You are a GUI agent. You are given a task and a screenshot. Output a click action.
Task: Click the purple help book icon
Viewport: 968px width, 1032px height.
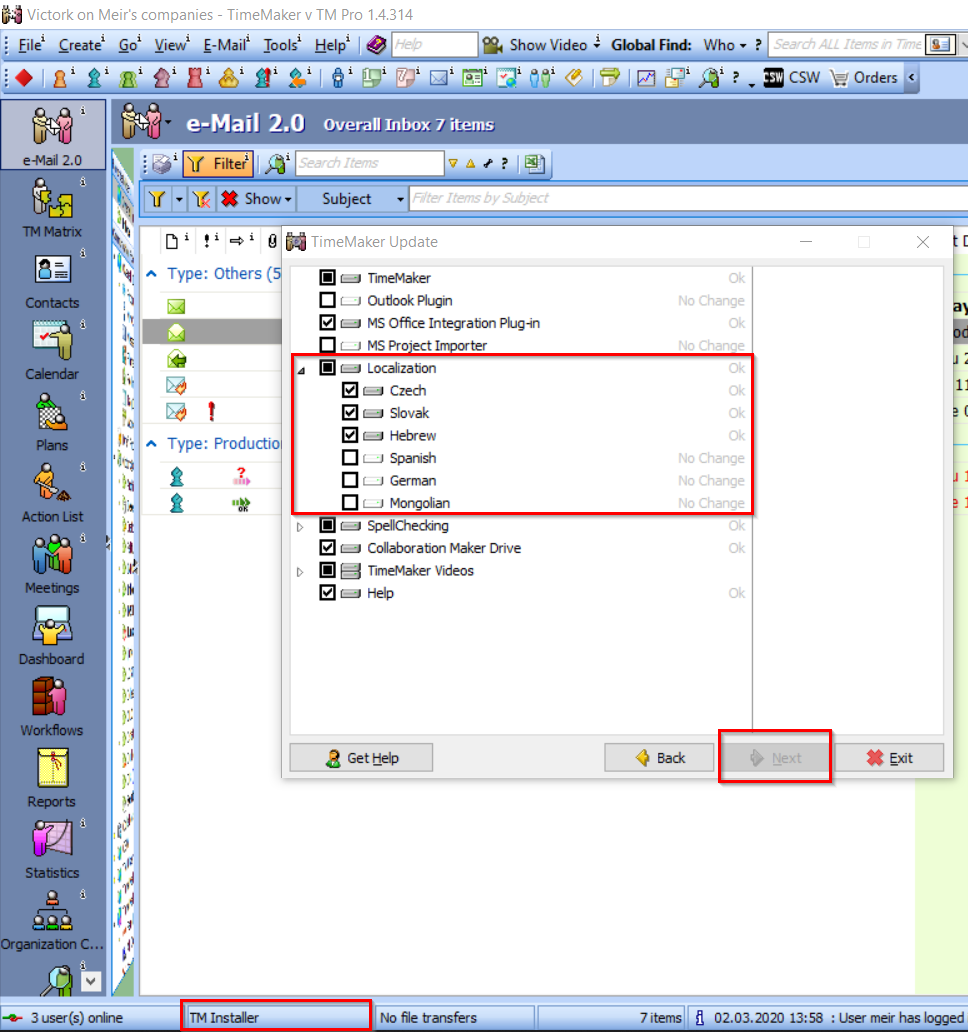pyautogui.click(x=376, y=45)
